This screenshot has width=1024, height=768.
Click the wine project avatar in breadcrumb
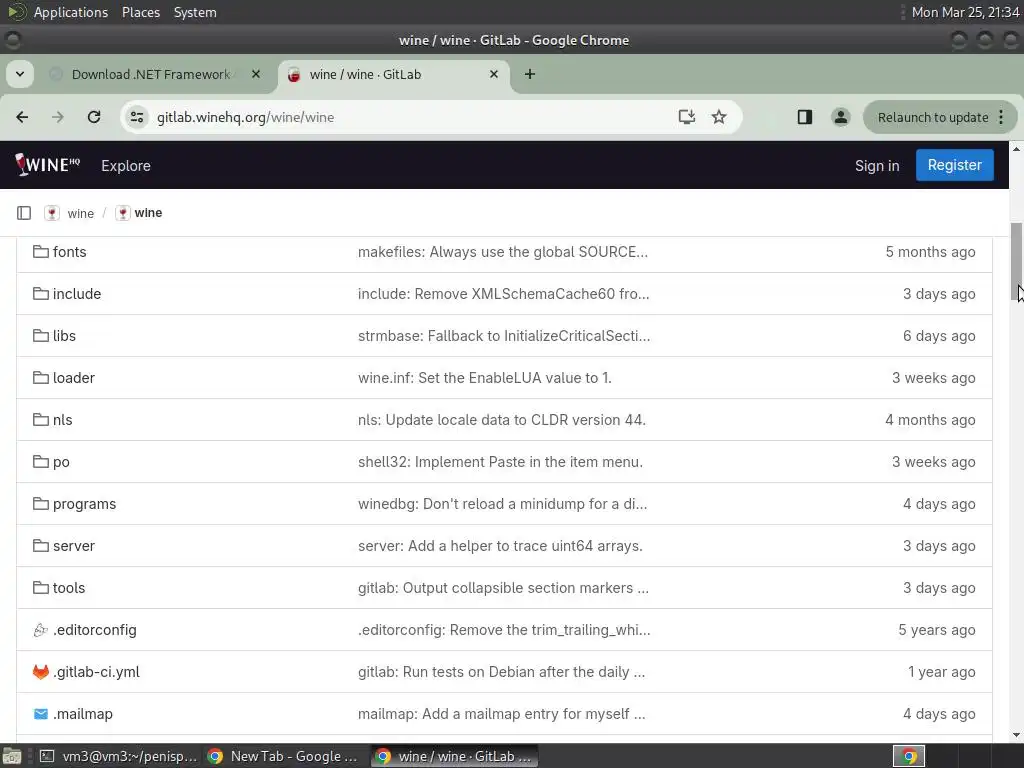point(123,213)
